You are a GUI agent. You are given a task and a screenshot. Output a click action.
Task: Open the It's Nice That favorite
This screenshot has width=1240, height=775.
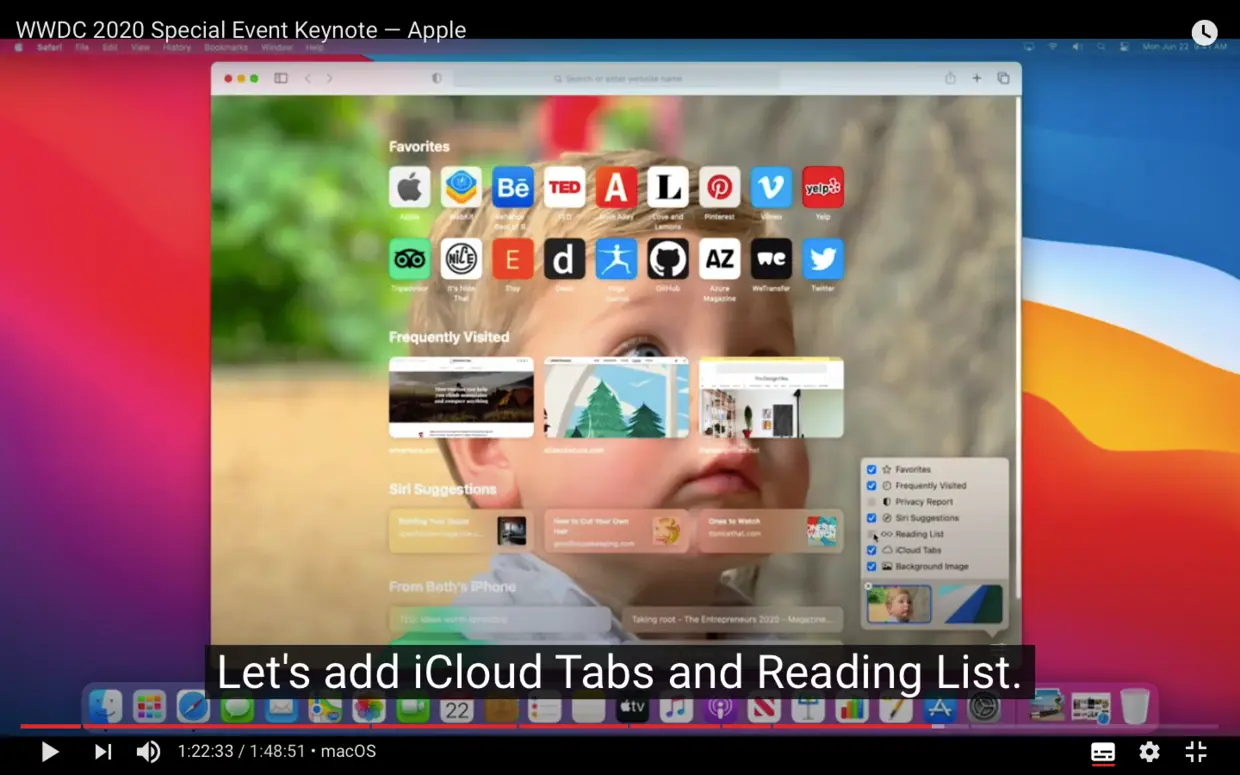461,259
